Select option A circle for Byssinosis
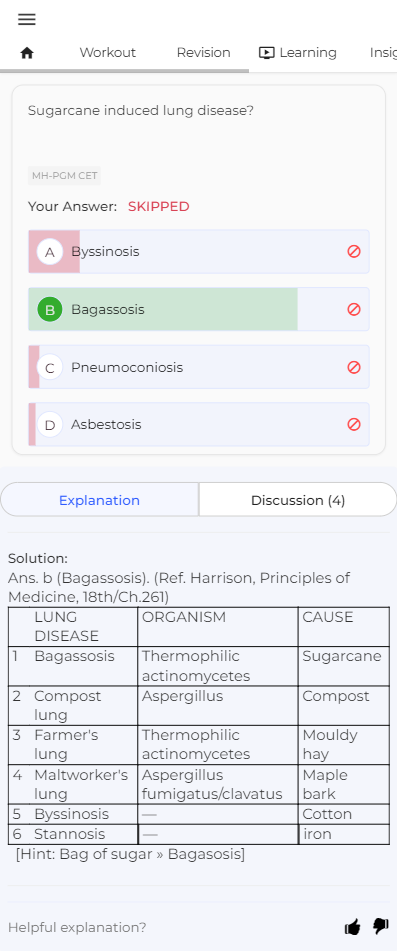397x951 pixels. tap(50, 252)
